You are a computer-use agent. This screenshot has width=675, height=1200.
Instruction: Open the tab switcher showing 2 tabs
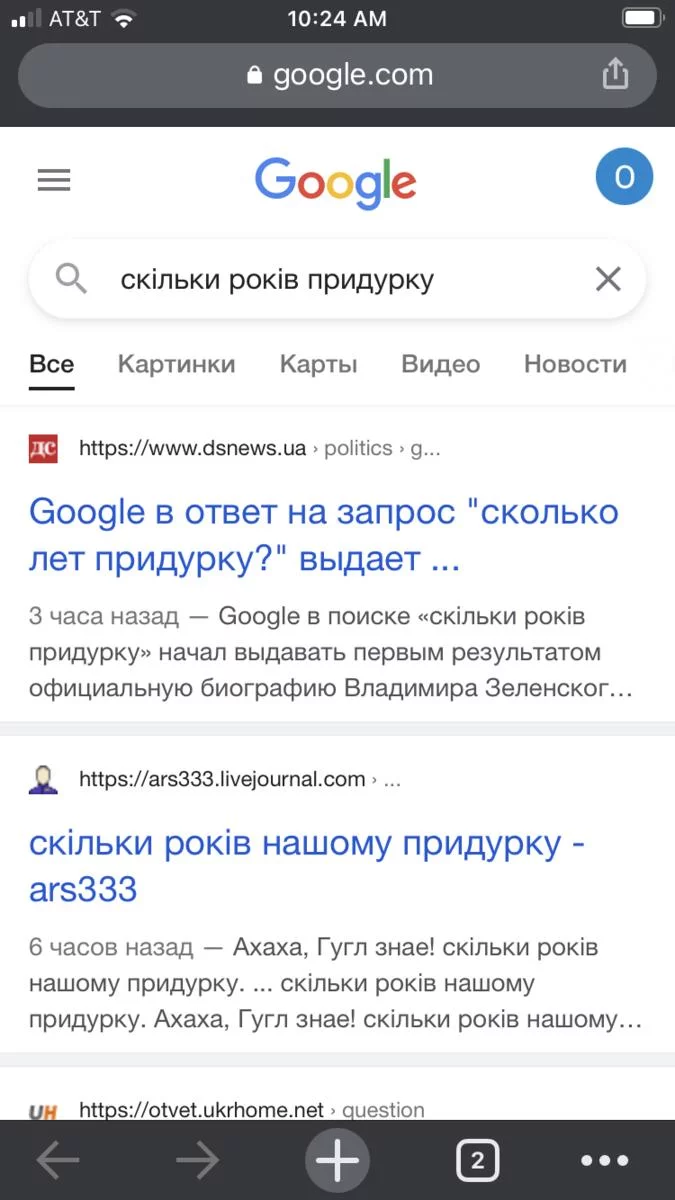(477, 1161)
